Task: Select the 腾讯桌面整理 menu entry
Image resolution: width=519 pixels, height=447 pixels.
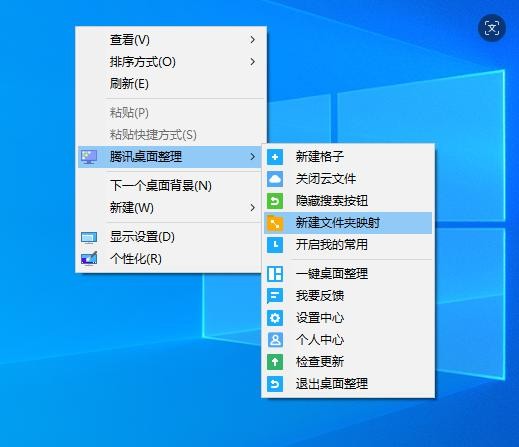Action: (x=171, y=157)
